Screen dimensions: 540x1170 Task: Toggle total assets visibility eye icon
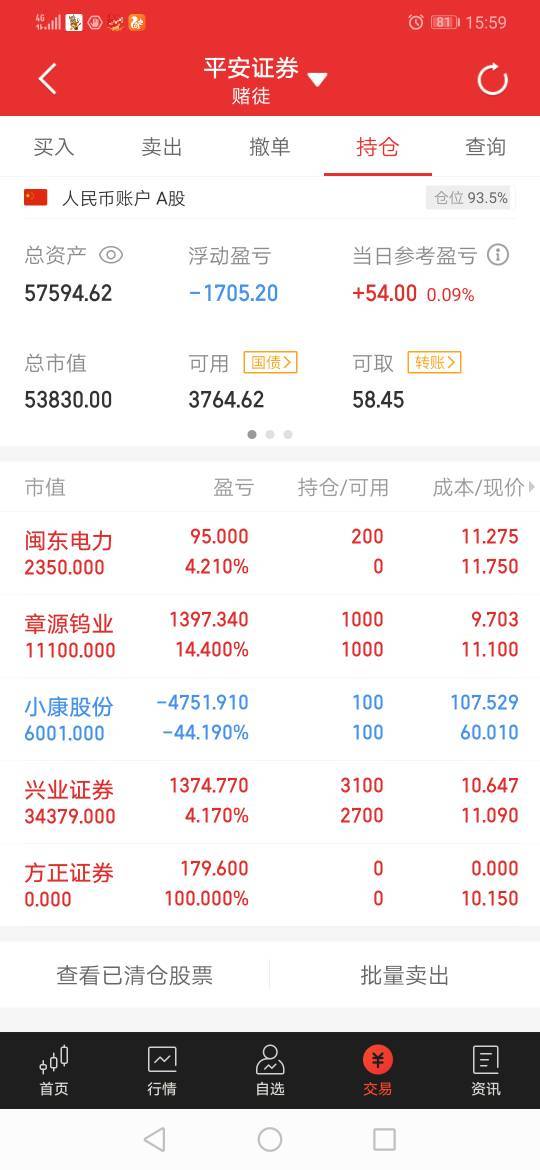pyautogui.click(x=110, y=255)
